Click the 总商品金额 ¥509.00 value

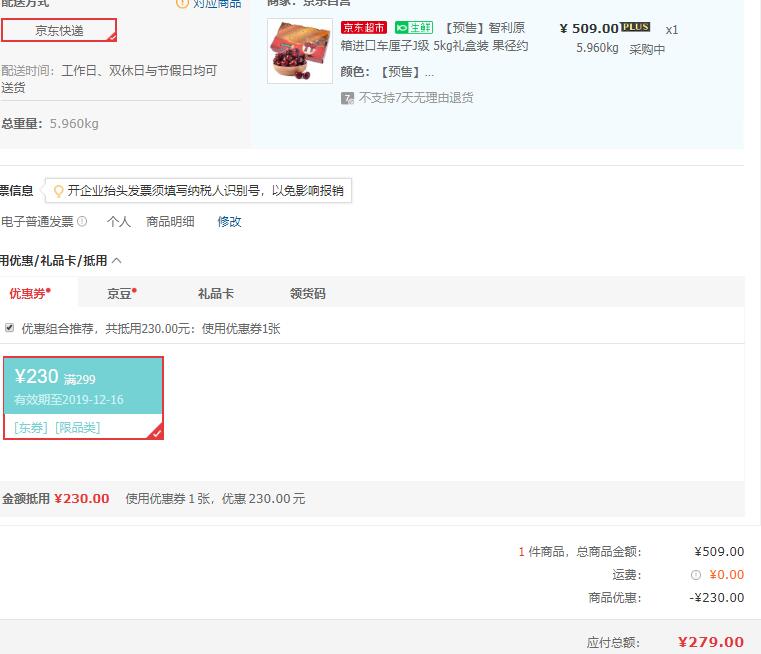coord(719,552)
